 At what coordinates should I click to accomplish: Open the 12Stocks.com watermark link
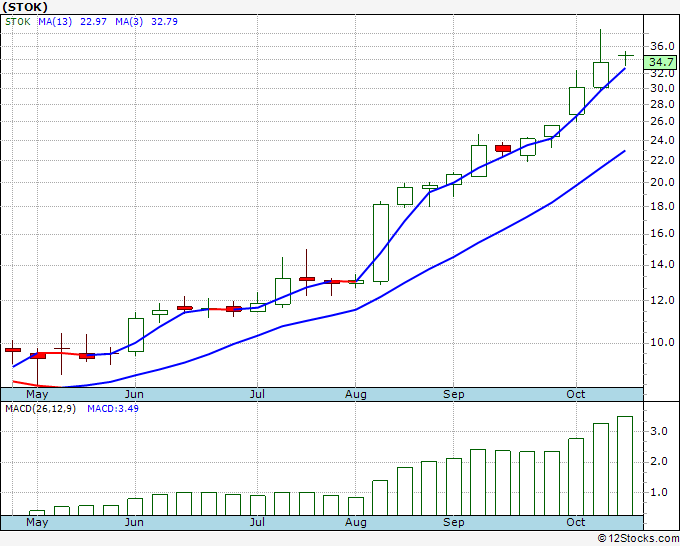pos(636,539)
